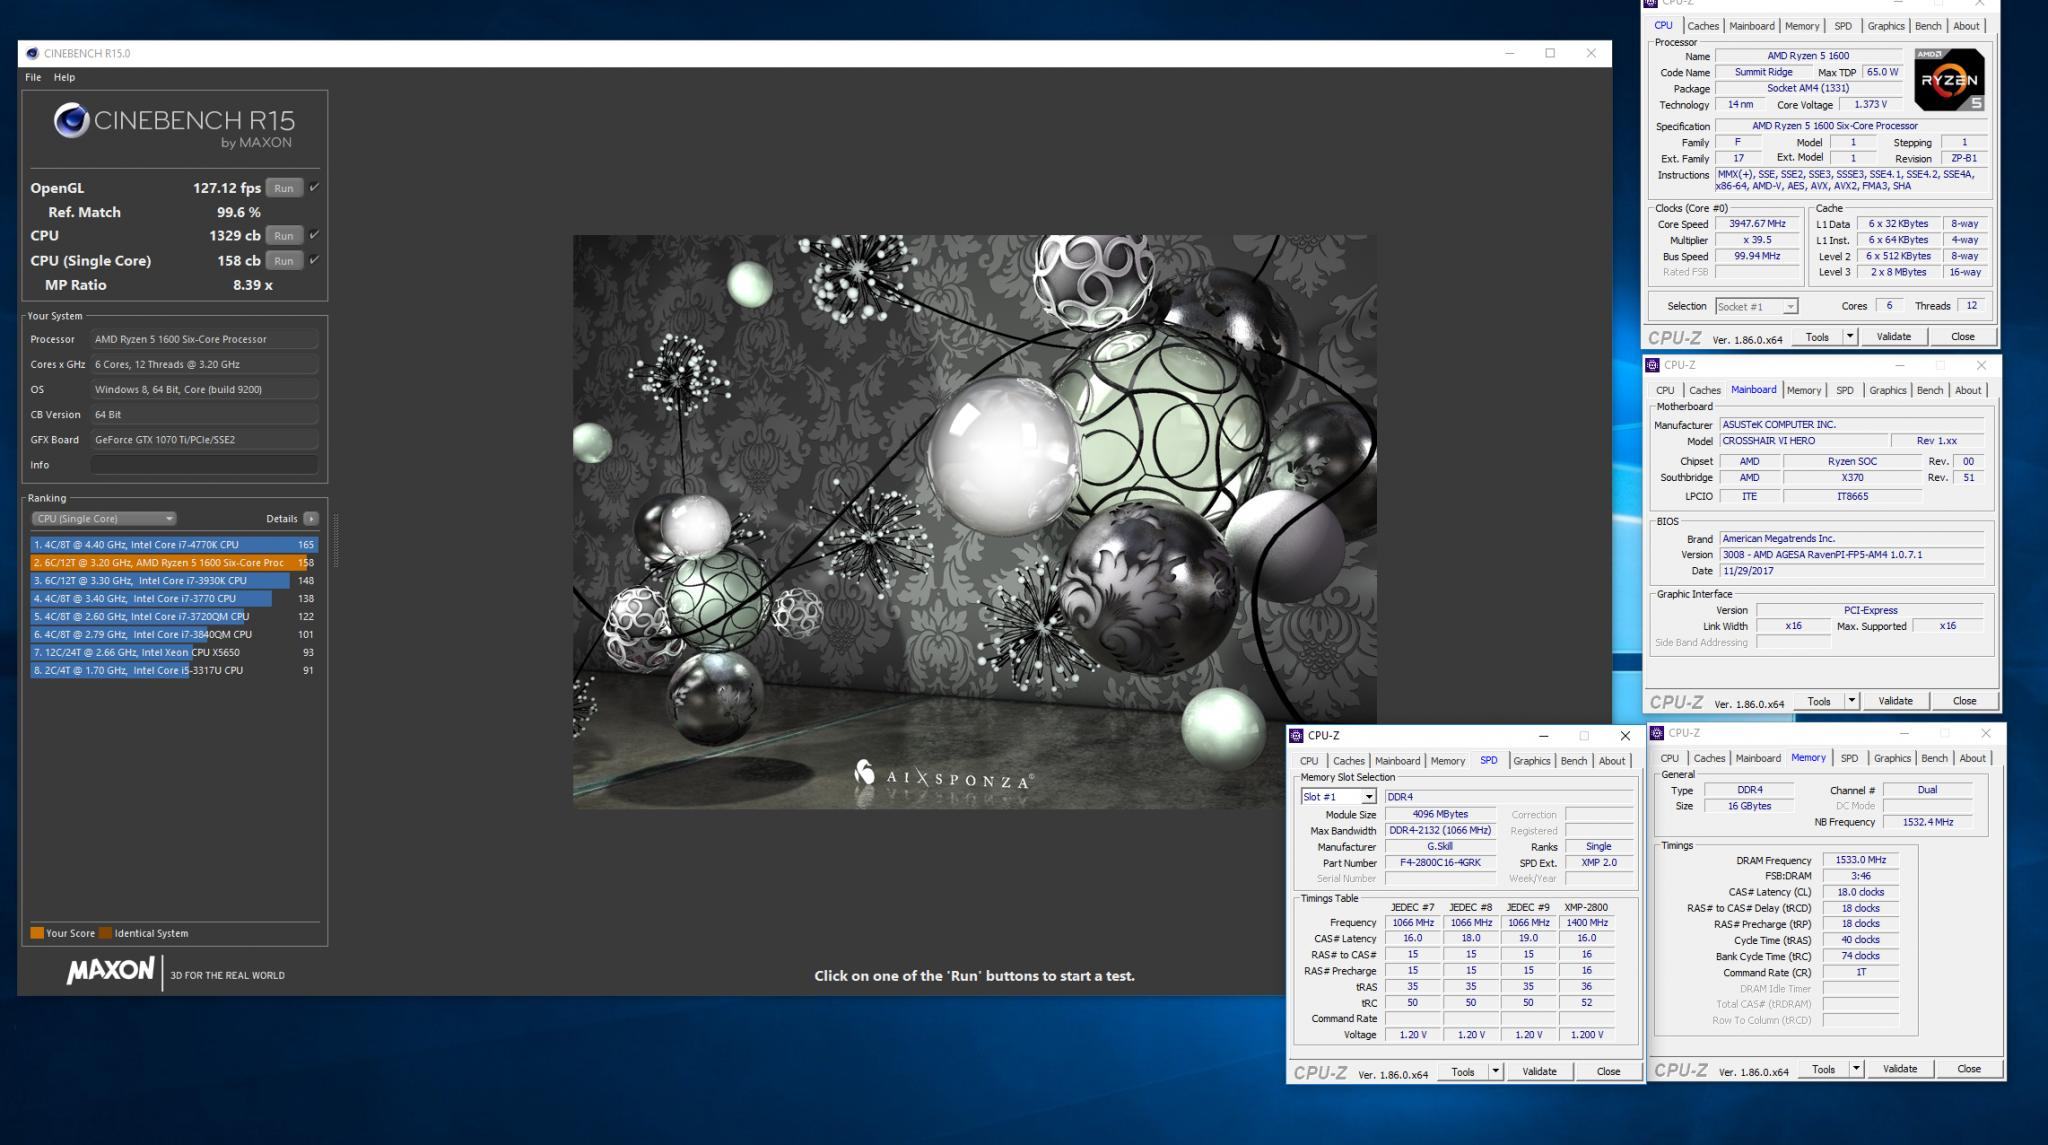Click the CPU-Z Memory window title icon

[1656, 733]
